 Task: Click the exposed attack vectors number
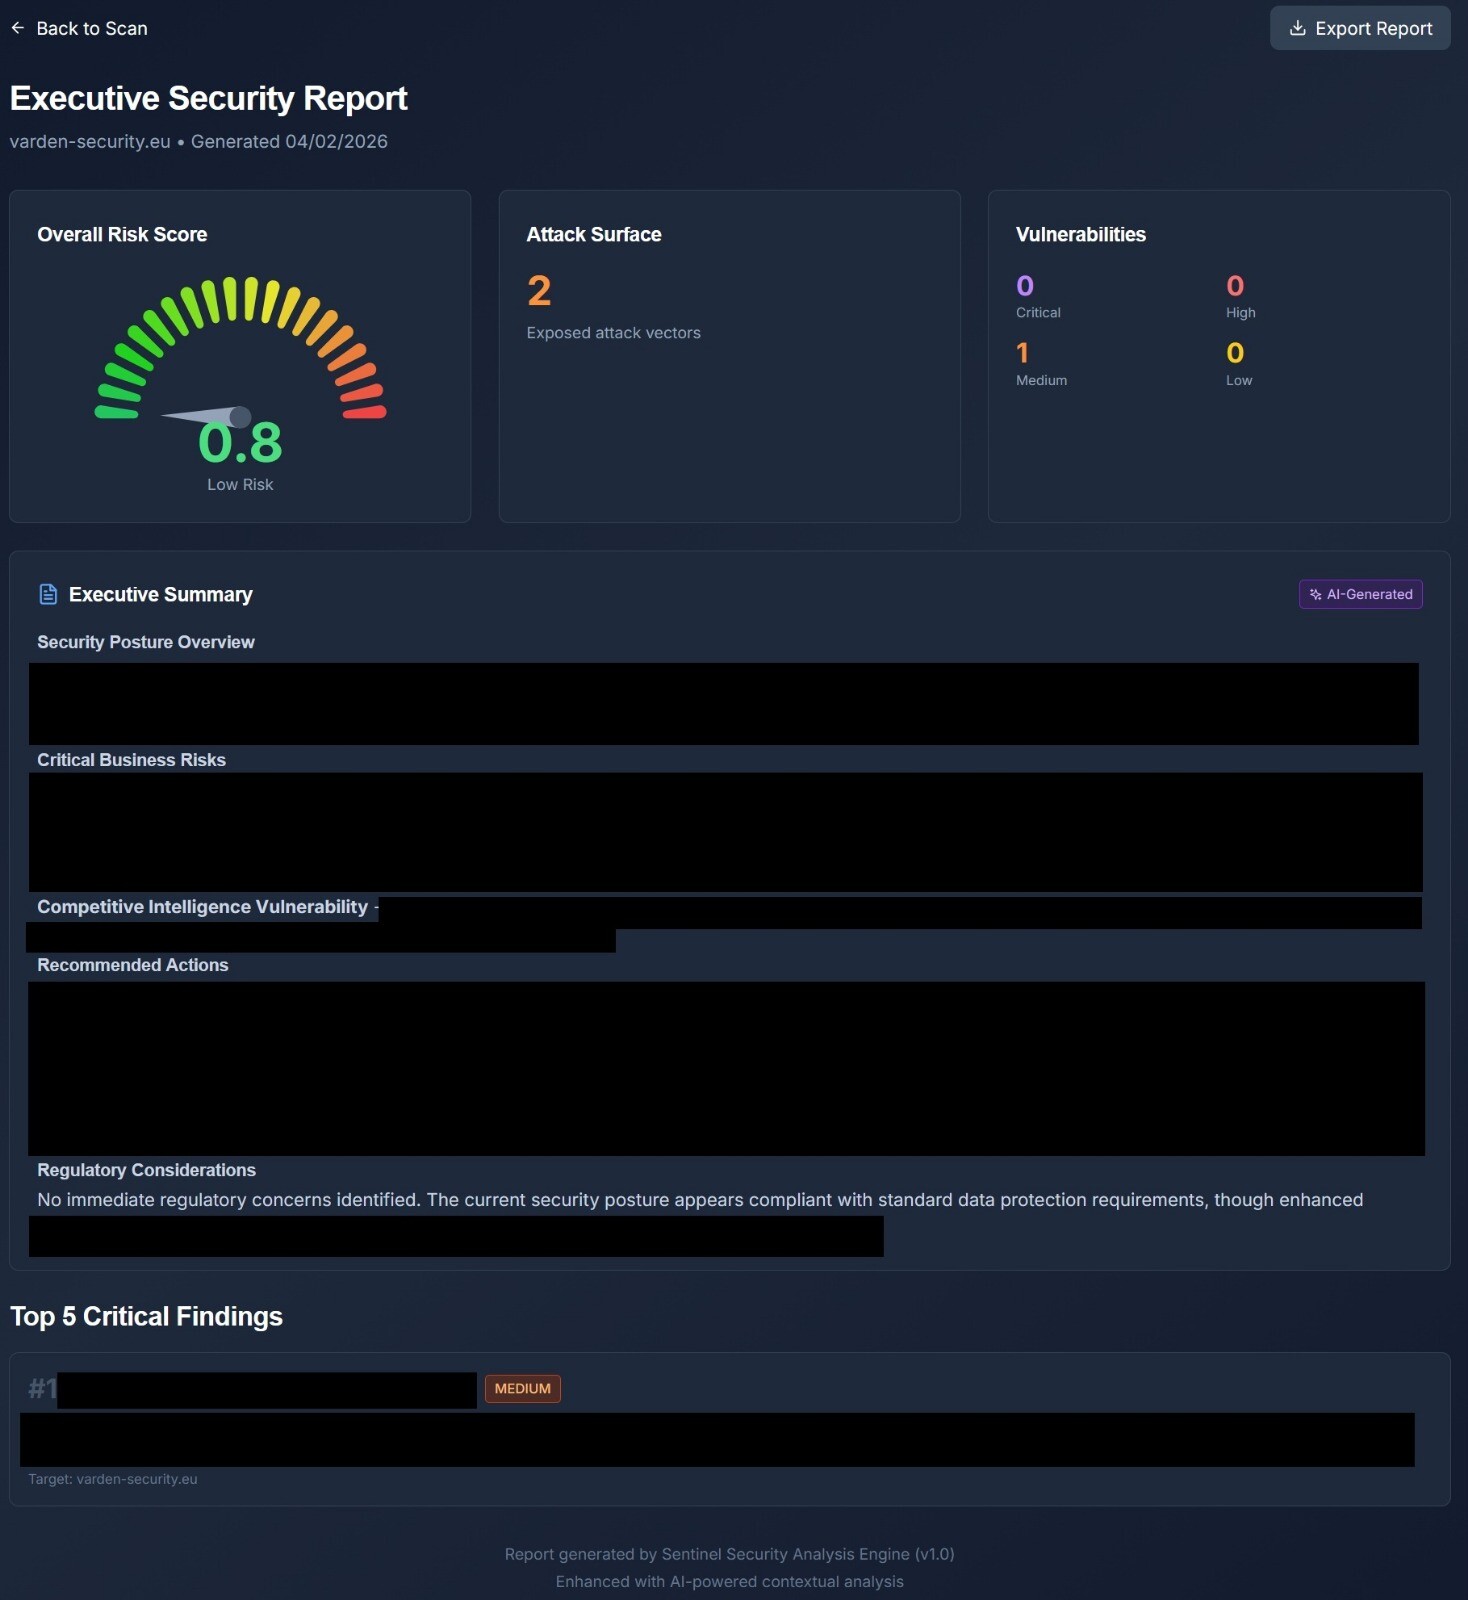[x=539, y=291]
